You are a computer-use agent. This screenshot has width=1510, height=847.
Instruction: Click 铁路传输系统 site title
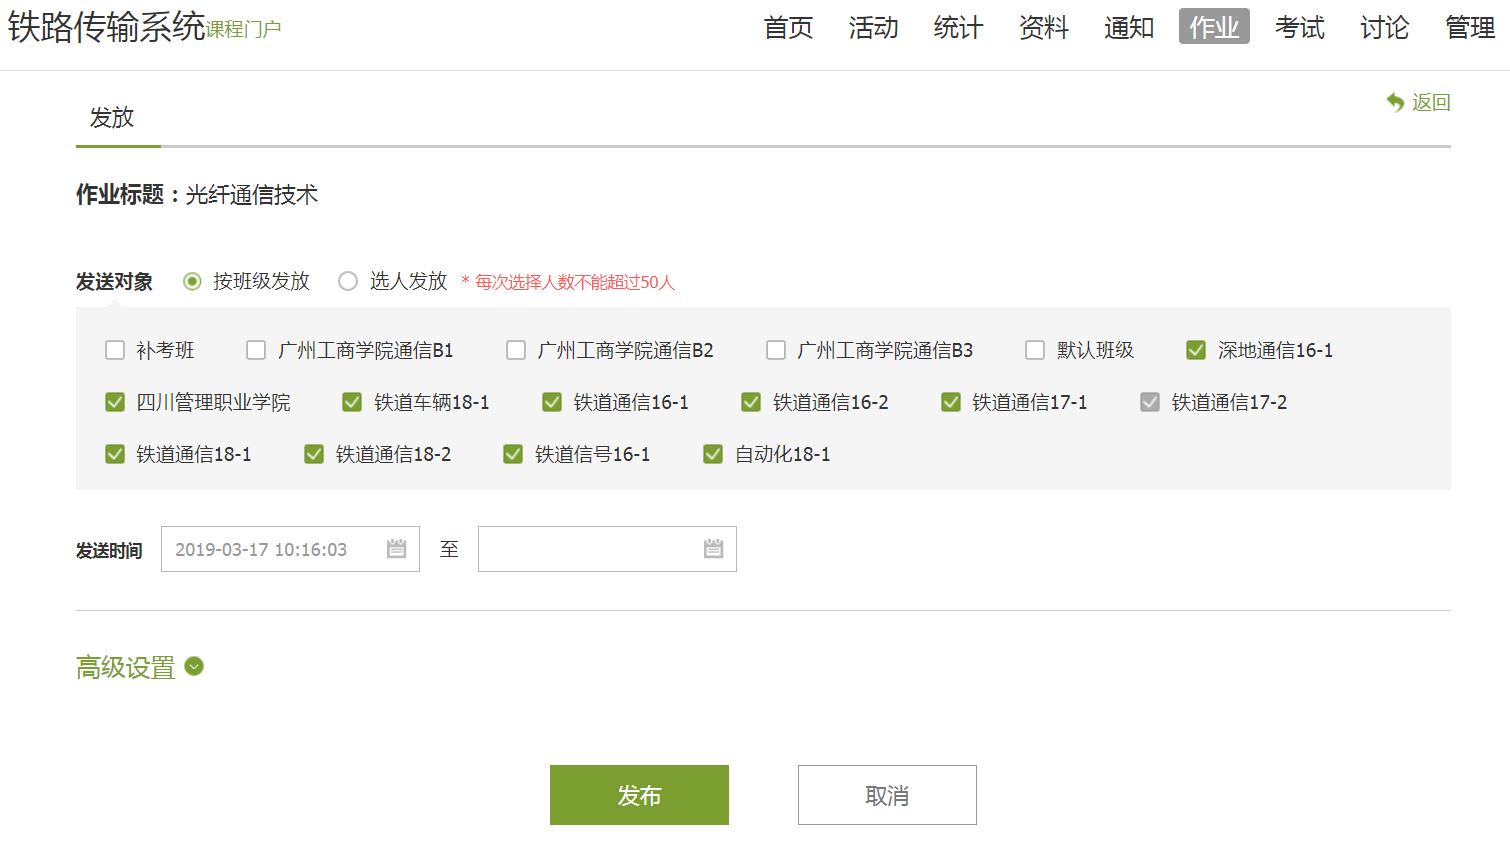106,27
